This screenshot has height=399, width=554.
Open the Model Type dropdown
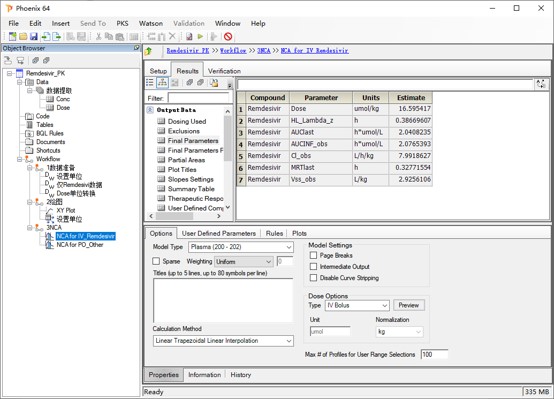241,247
